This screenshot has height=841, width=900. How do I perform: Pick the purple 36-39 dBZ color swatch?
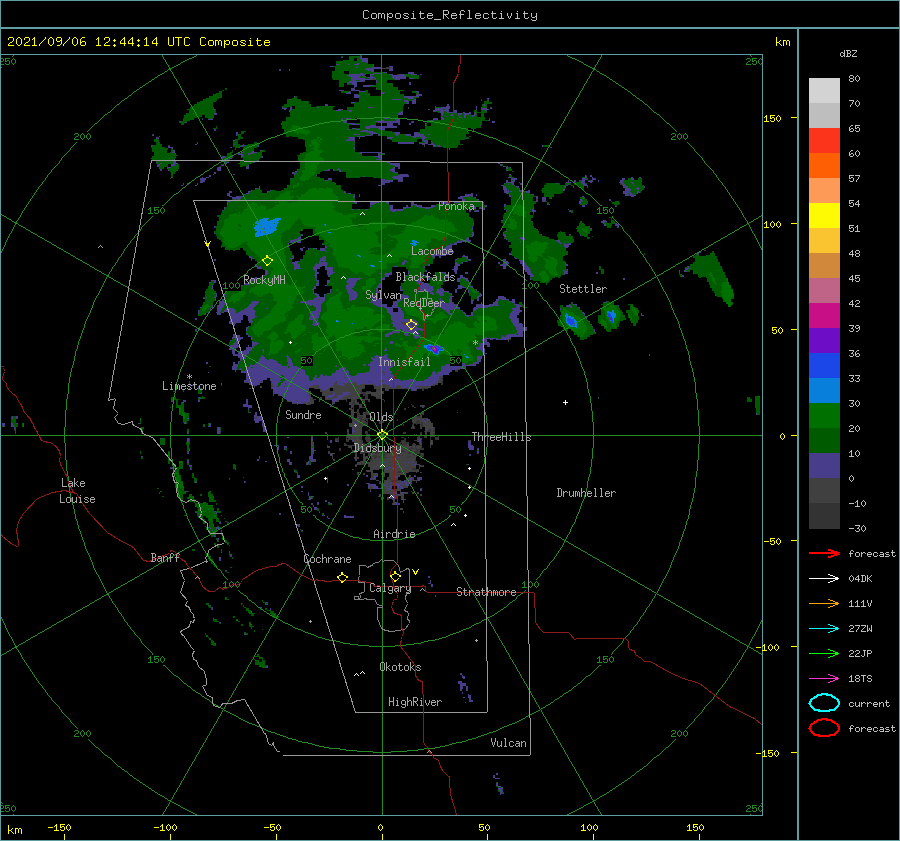[x=824, y=341]
